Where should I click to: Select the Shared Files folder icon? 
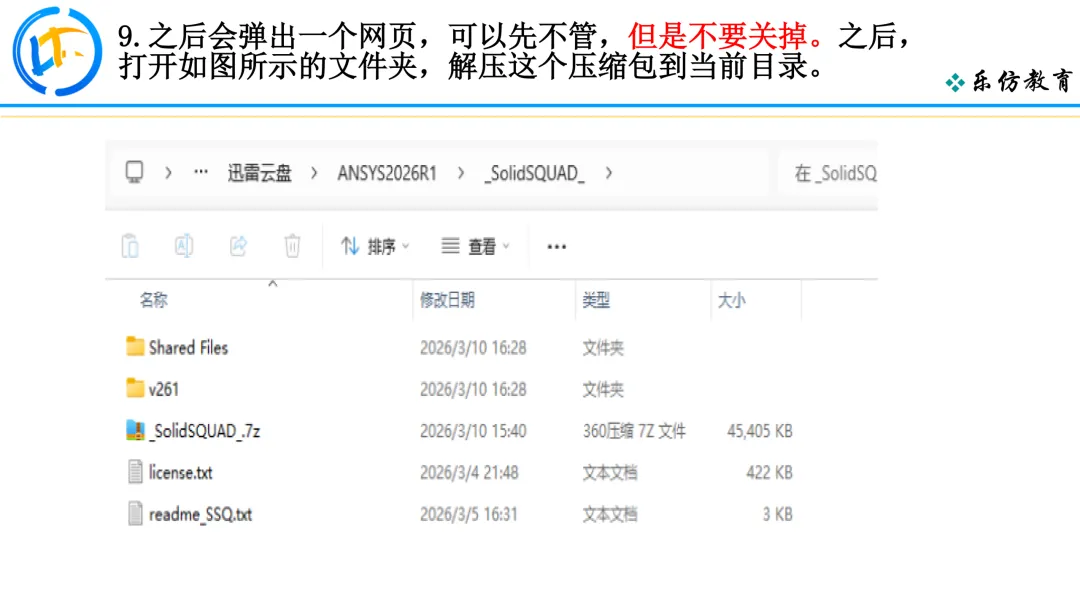[135, 346]
